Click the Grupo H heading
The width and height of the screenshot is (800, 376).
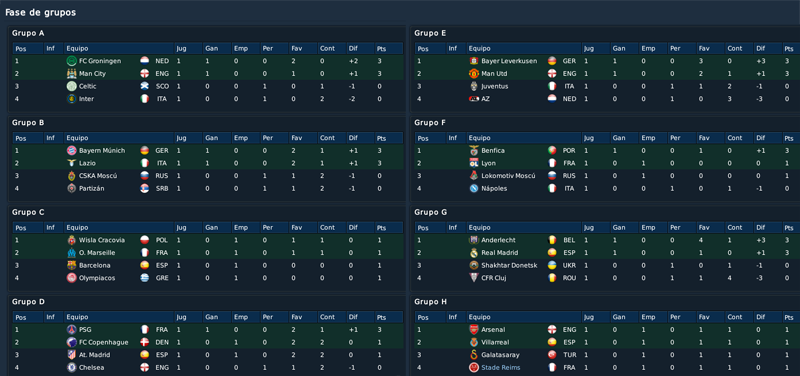(x=430, y=302)
